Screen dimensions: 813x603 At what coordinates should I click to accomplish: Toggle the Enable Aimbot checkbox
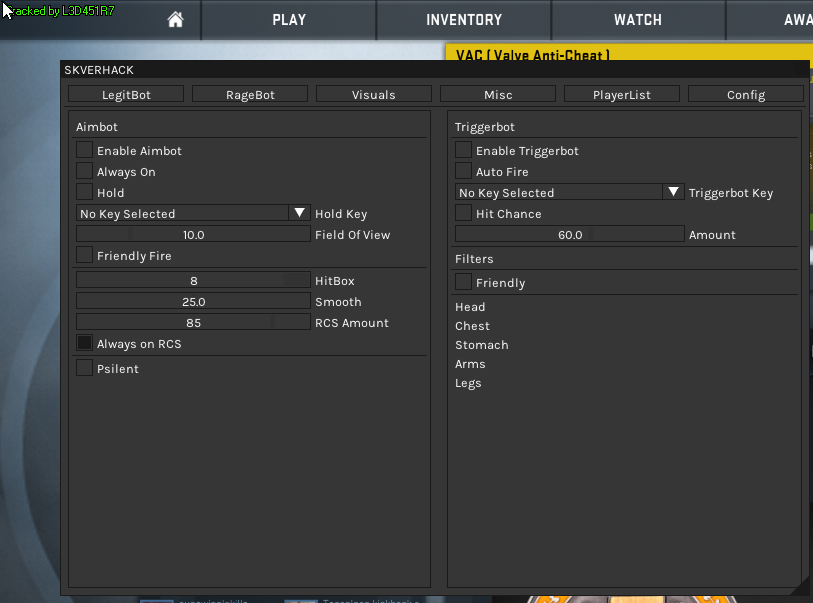pos(85,150)
